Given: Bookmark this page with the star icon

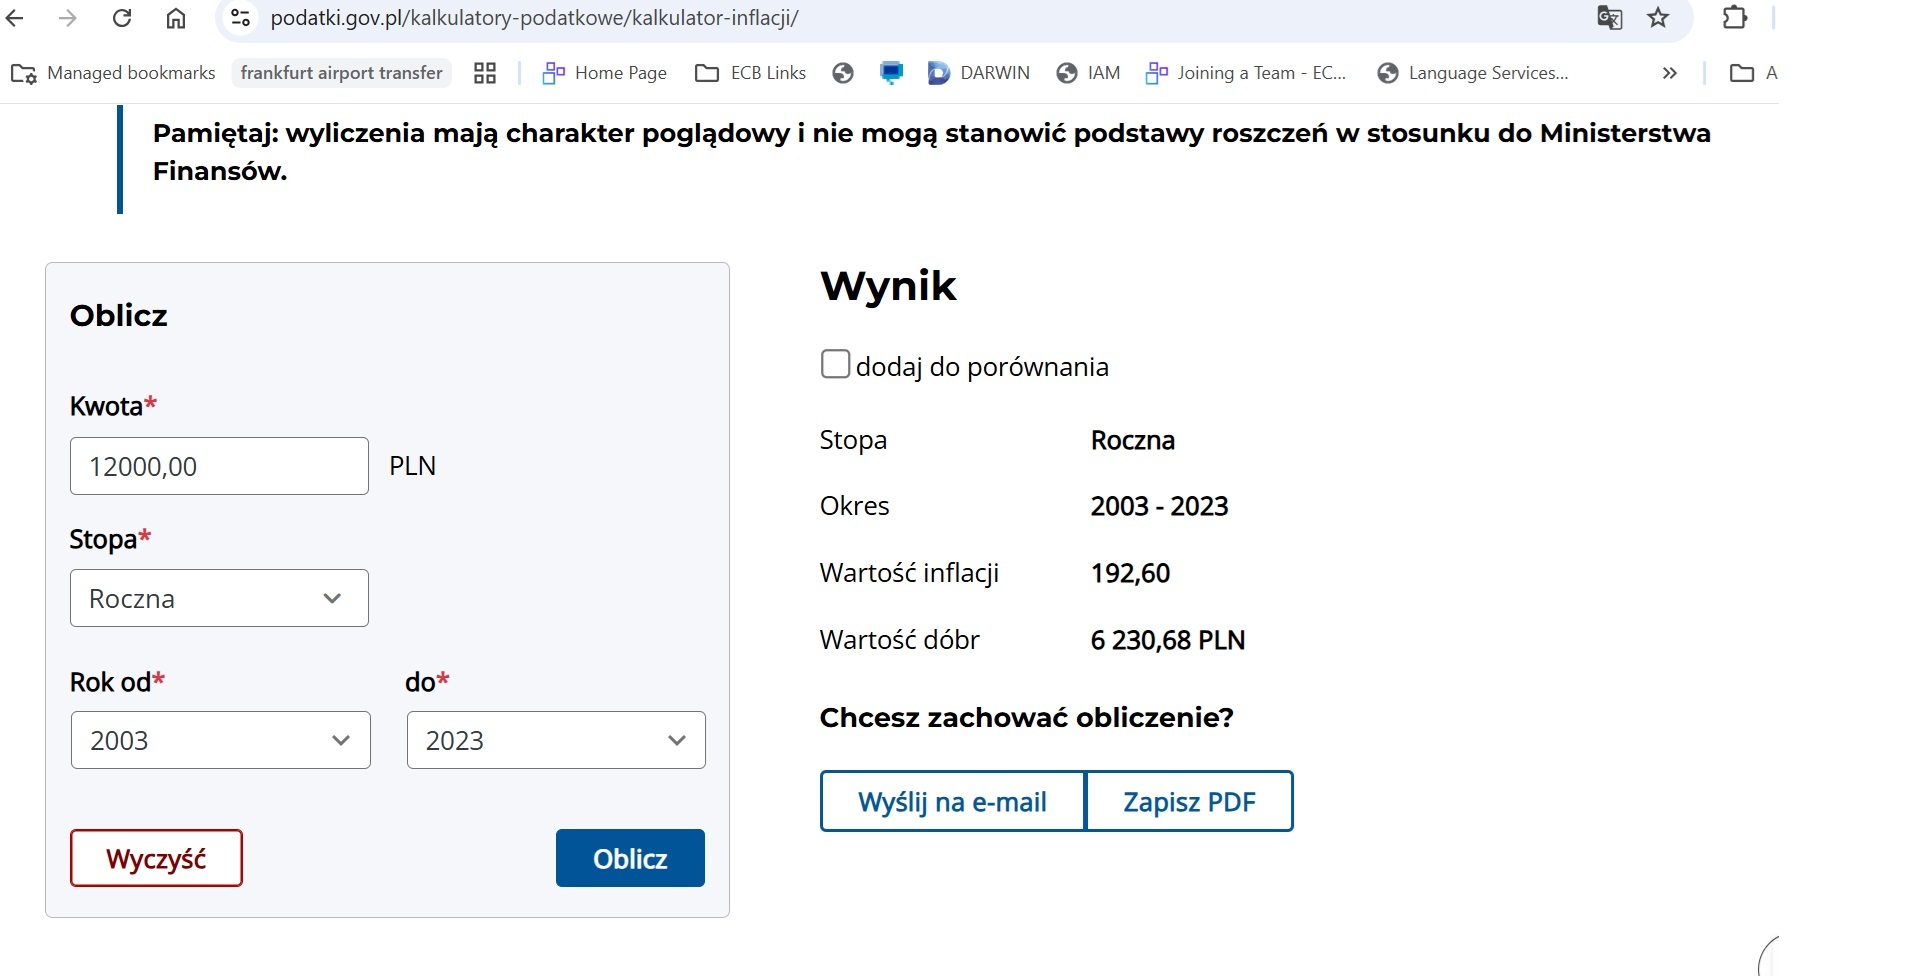Looking at the screenshot, I should point(1659,18).
